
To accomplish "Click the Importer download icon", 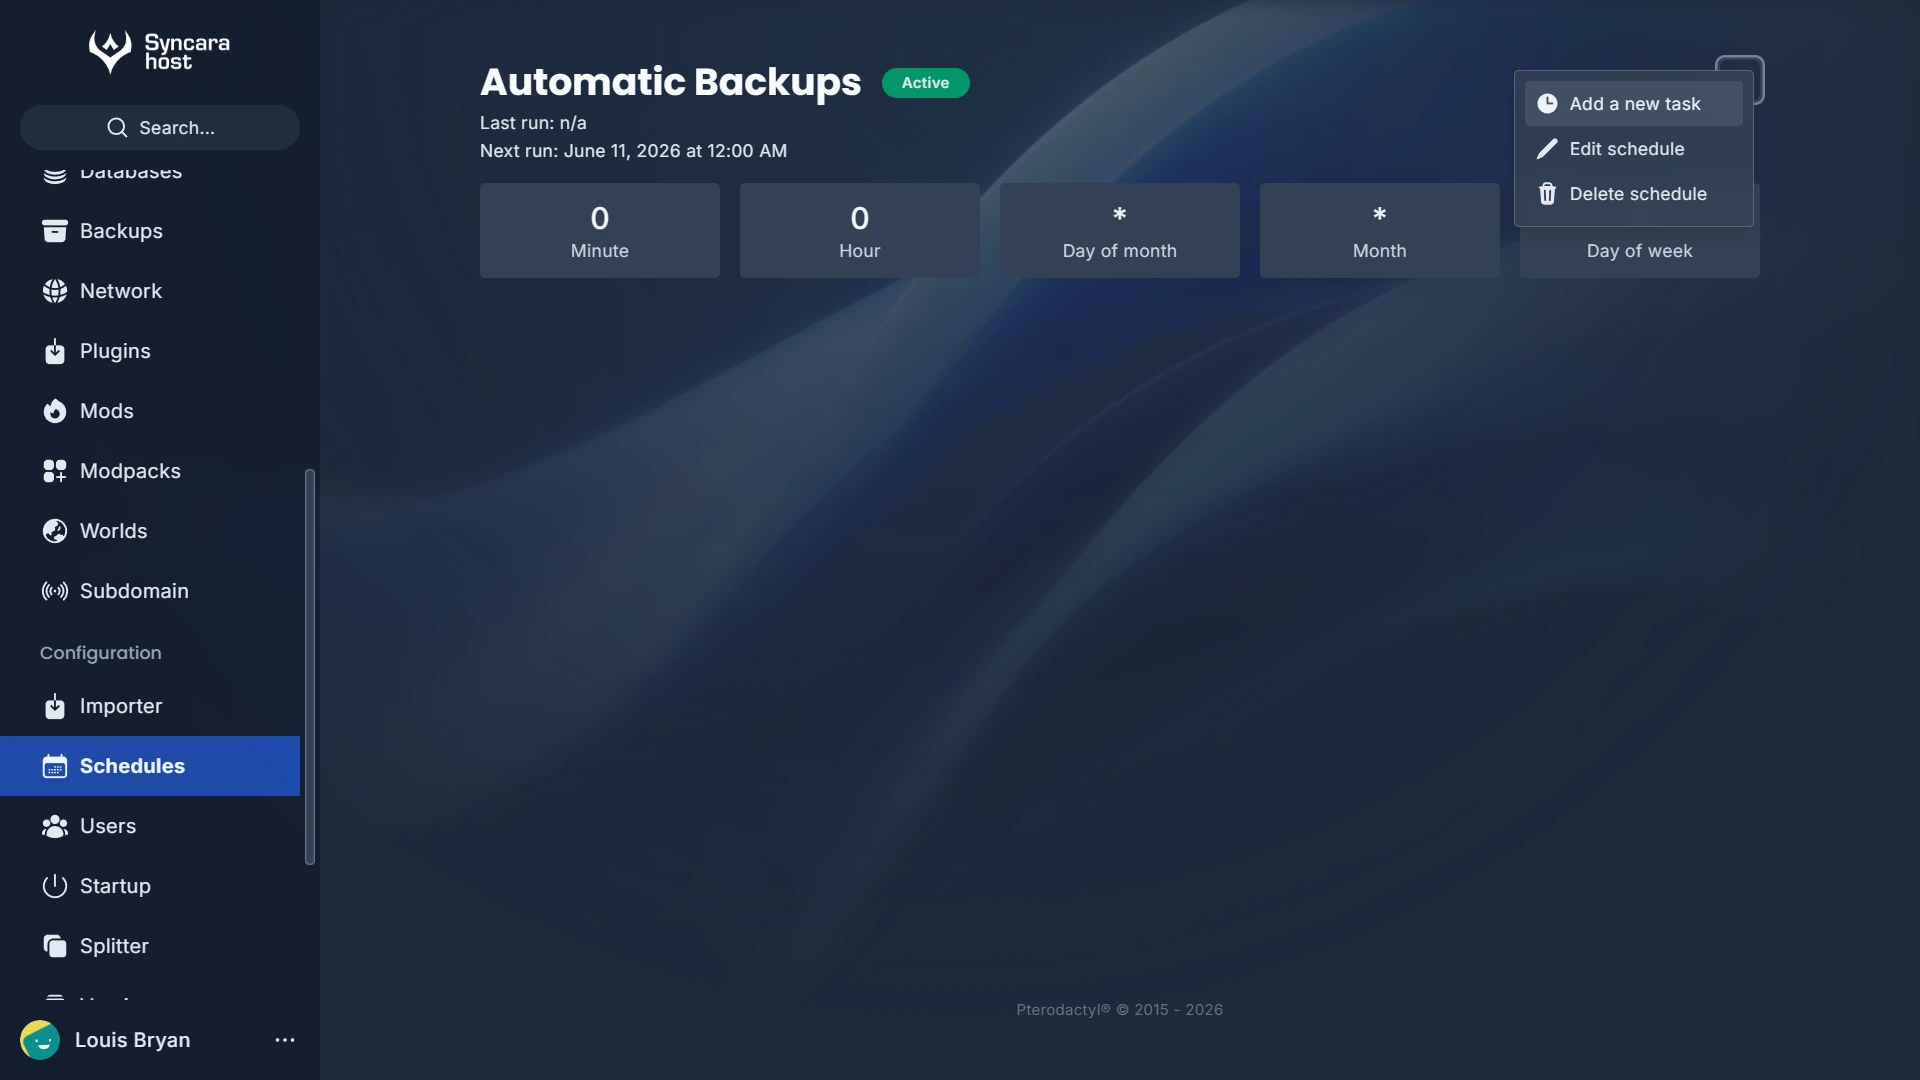I will (55, 706).
